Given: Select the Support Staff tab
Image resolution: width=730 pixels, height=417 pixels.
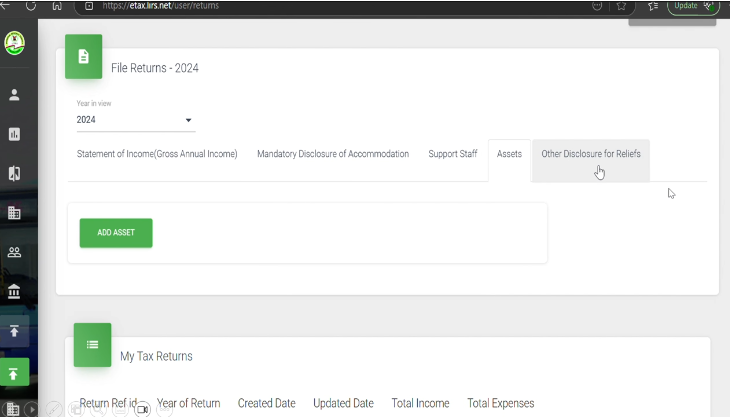Looking at the screenshot, I should (x=452, y=154).
